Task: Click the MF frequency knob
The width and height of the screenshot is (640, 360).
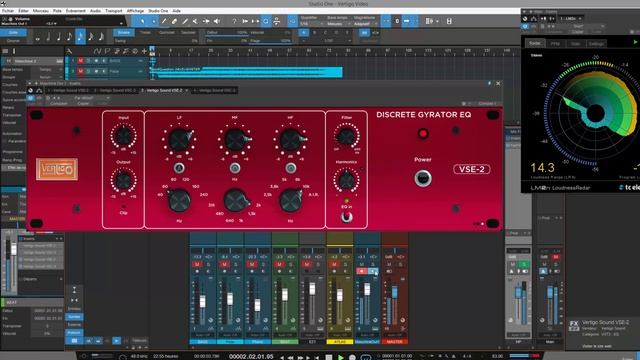Action: point(235,200)
